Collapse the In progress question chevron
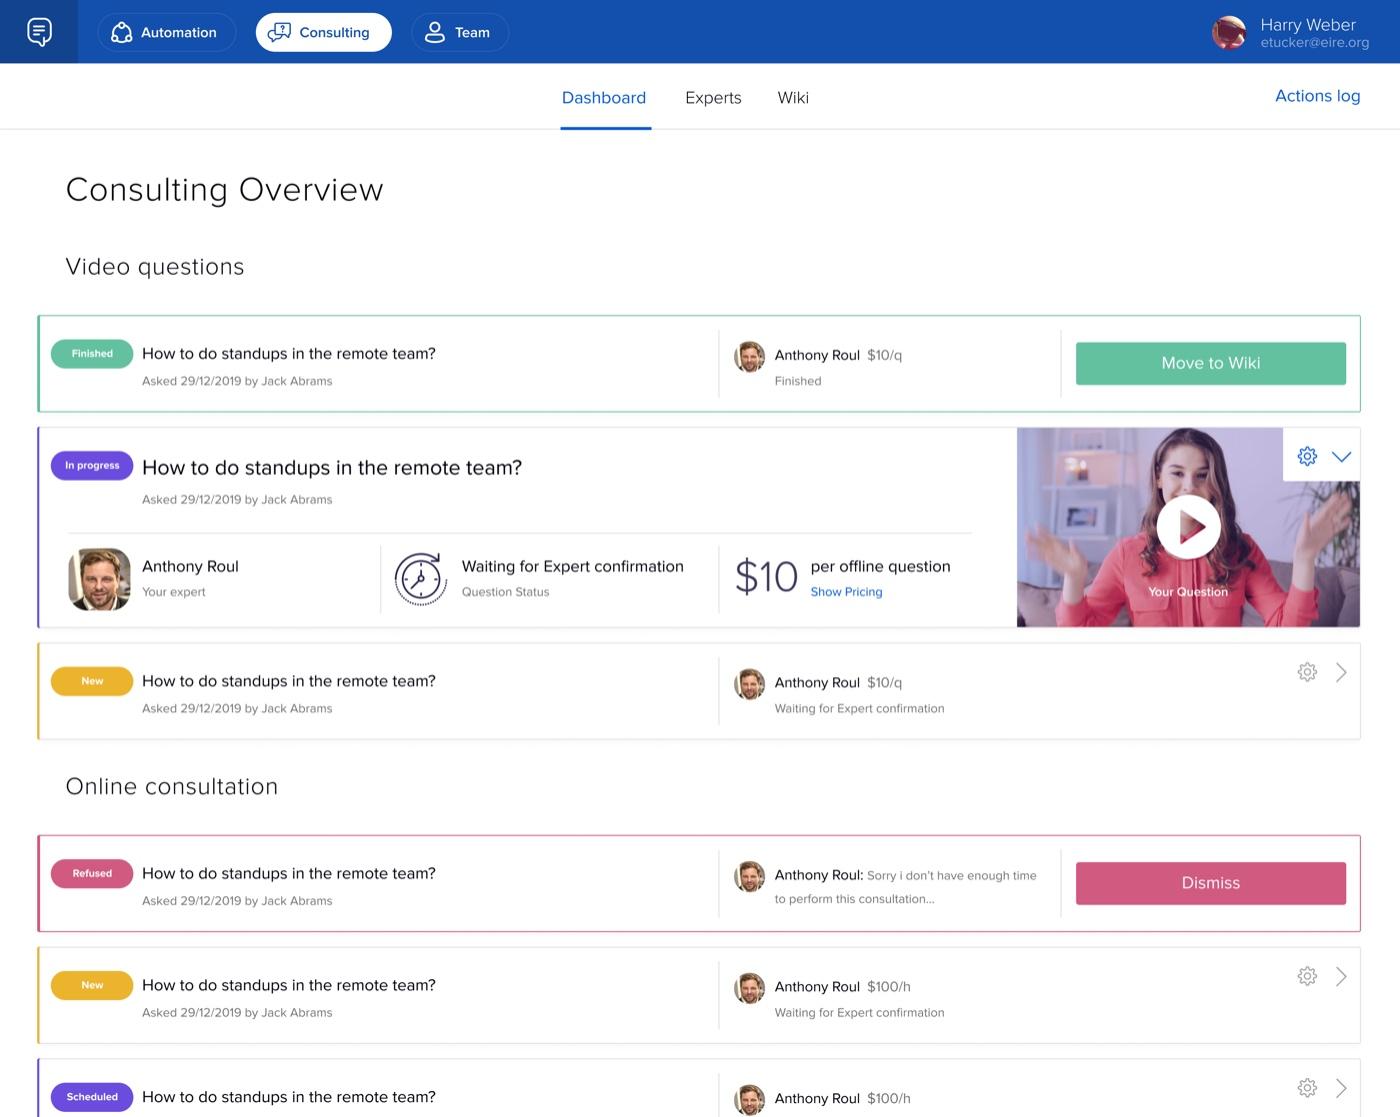Screen dimensions: 1400x1117 pos(1341,456)
